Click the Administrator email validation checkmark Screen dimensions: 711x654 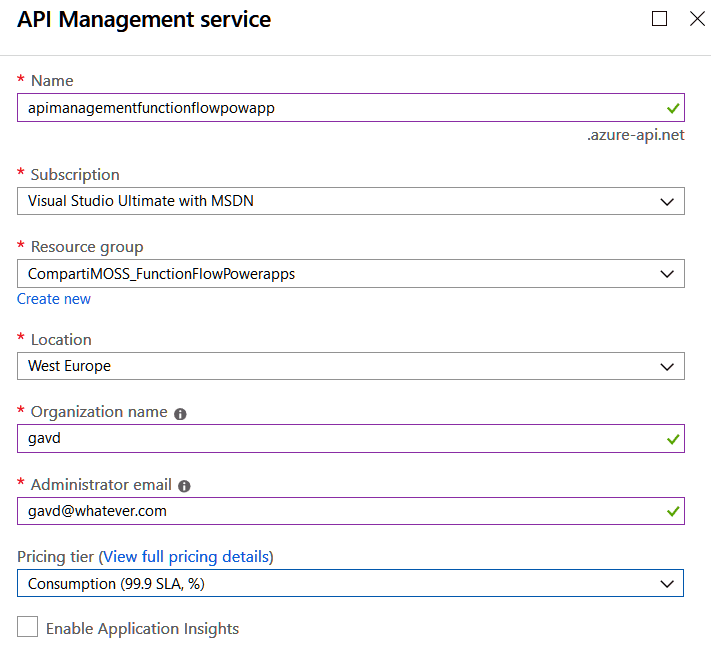tap(673, 511)
